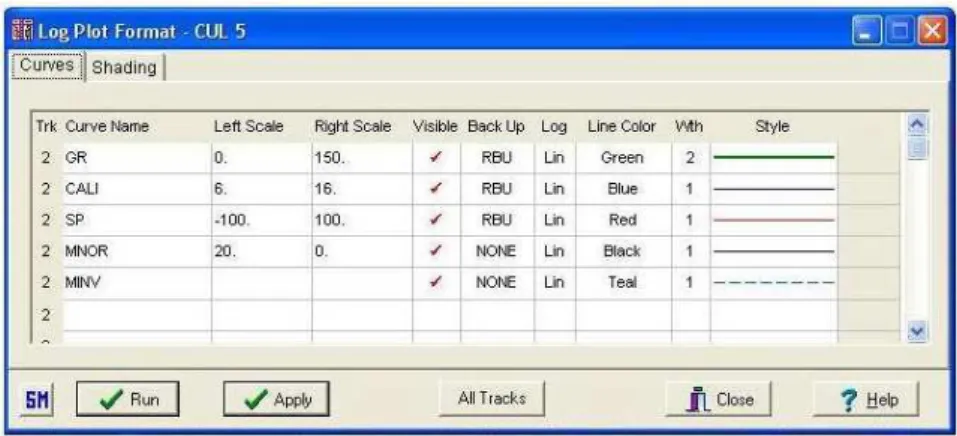Click the scroll down arrow of curve table
957x436 pixels.
(x=917, y=330)
